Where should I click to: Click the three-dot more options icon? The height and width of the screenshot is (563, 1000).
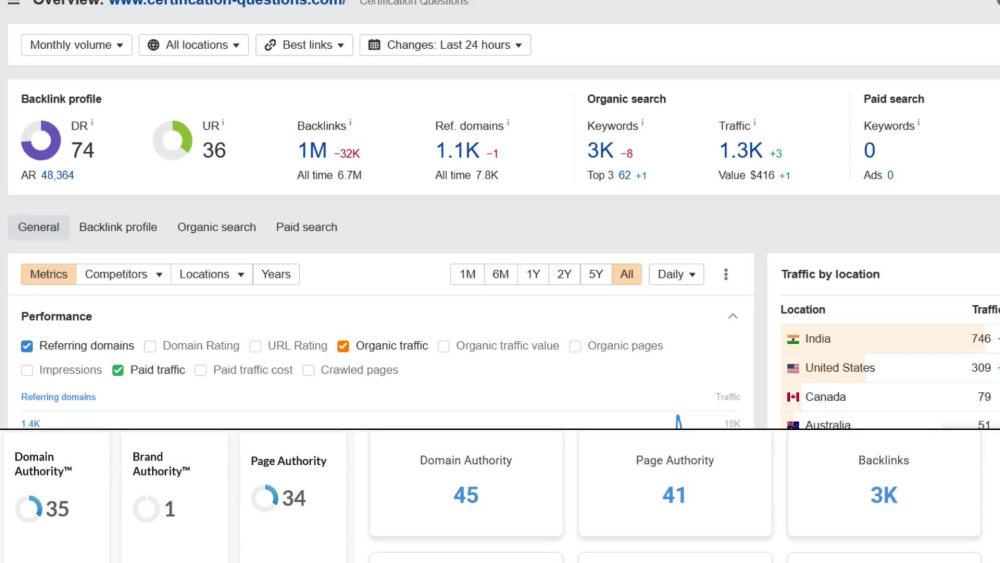click(726, 274)
